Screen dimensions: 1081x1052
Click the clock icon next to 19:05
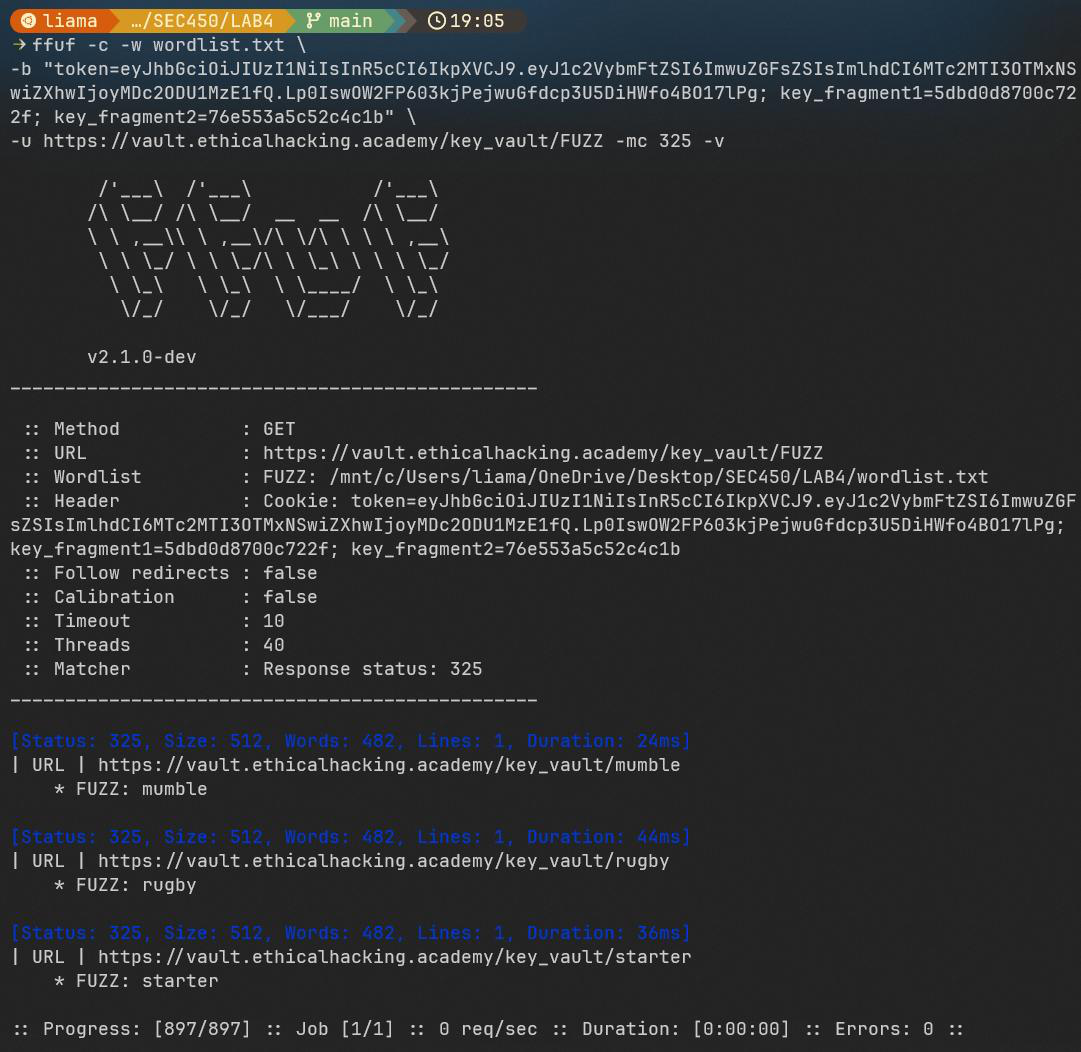tap(436, 20)
